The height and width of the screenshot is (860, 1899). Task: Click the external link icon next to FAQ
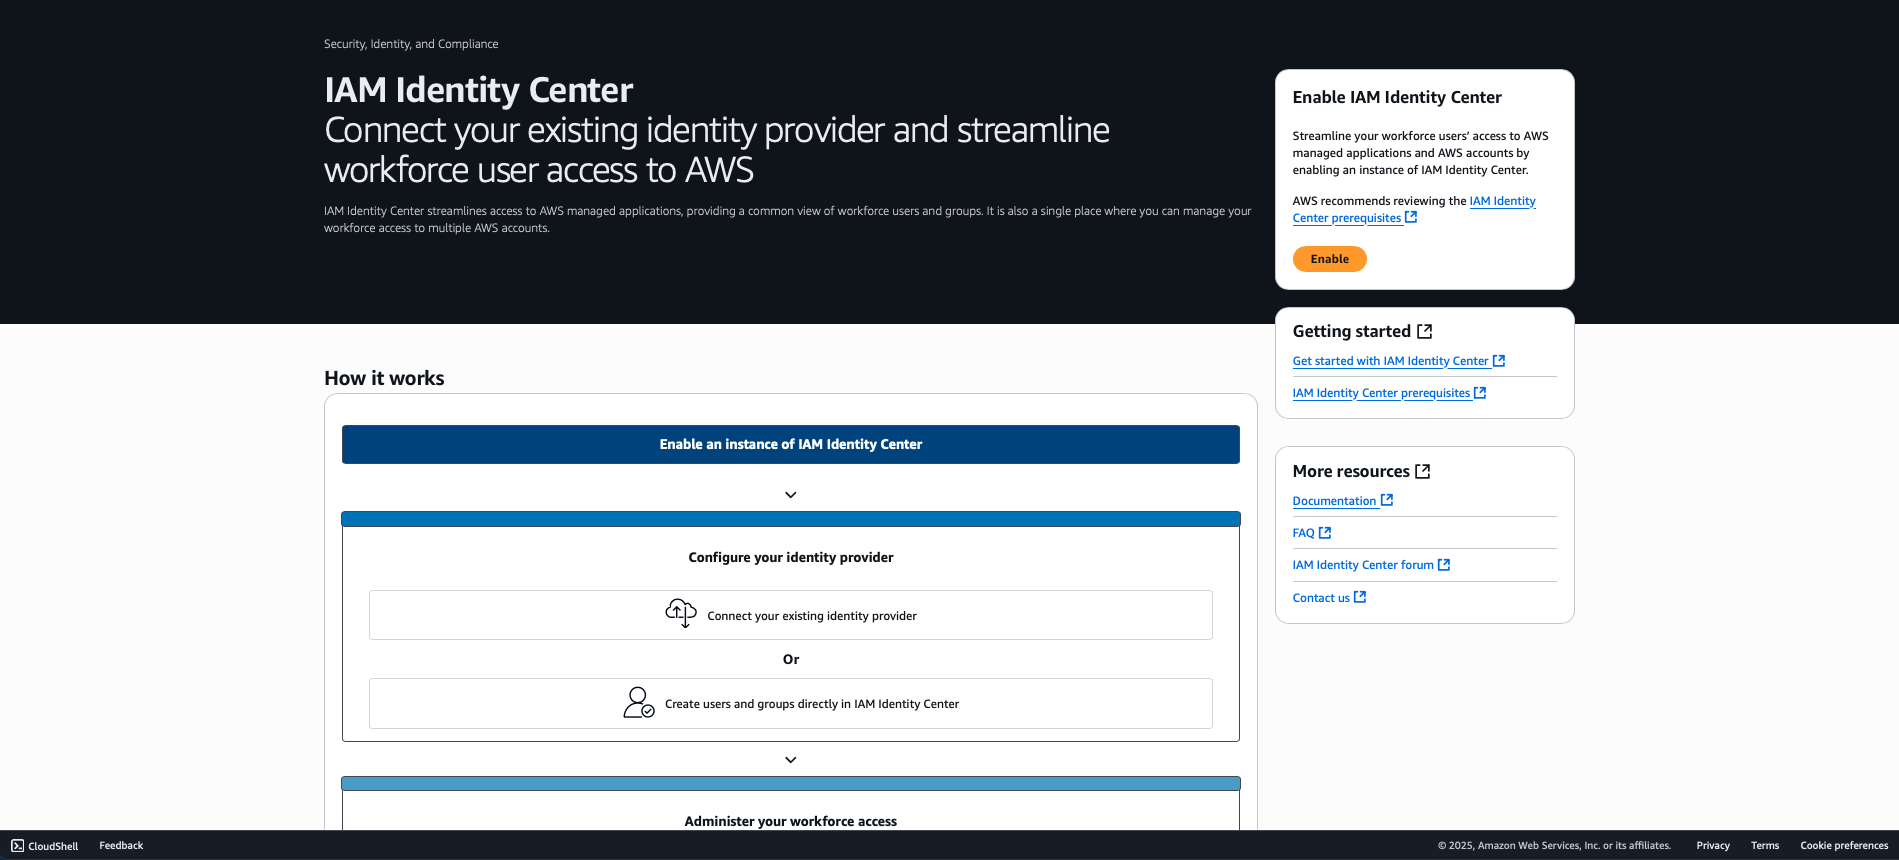point(1325,532)
